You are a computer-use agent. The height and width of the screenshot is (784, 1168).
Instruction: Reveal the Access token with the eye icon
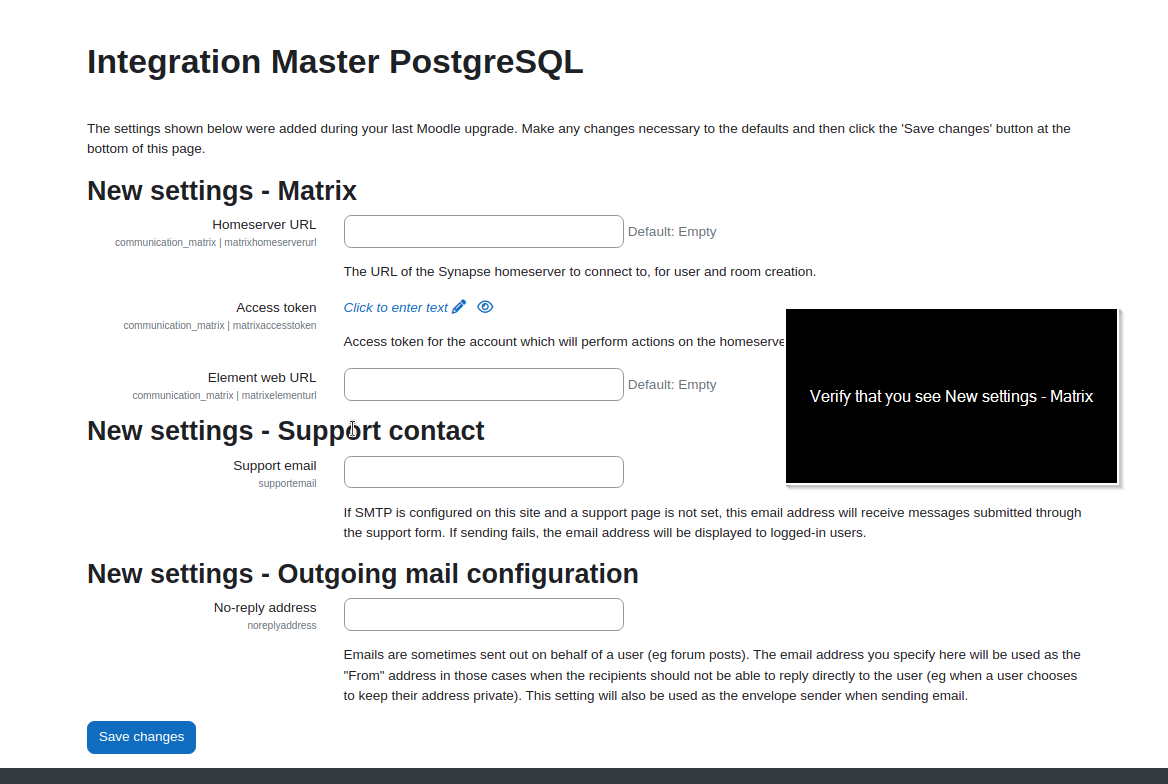coord(485,307)
